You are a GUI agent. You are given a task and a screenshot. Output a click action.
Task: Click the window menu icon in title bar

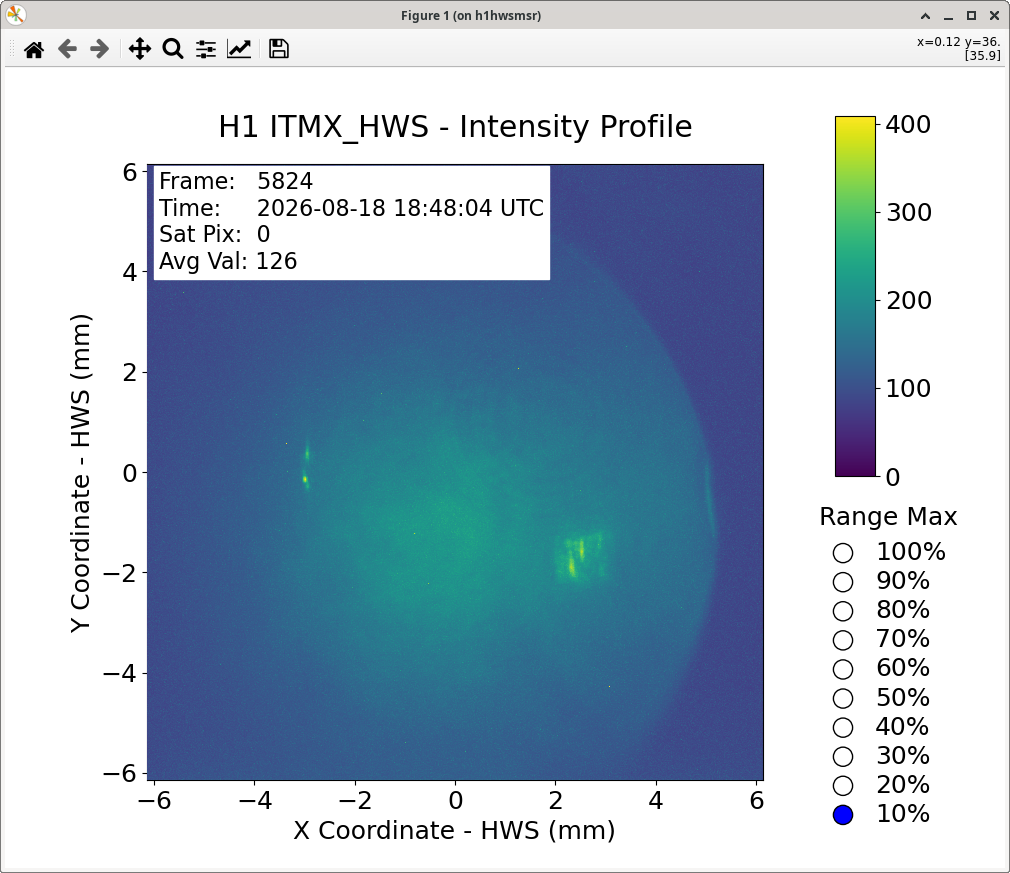click(x=15, y=15)
